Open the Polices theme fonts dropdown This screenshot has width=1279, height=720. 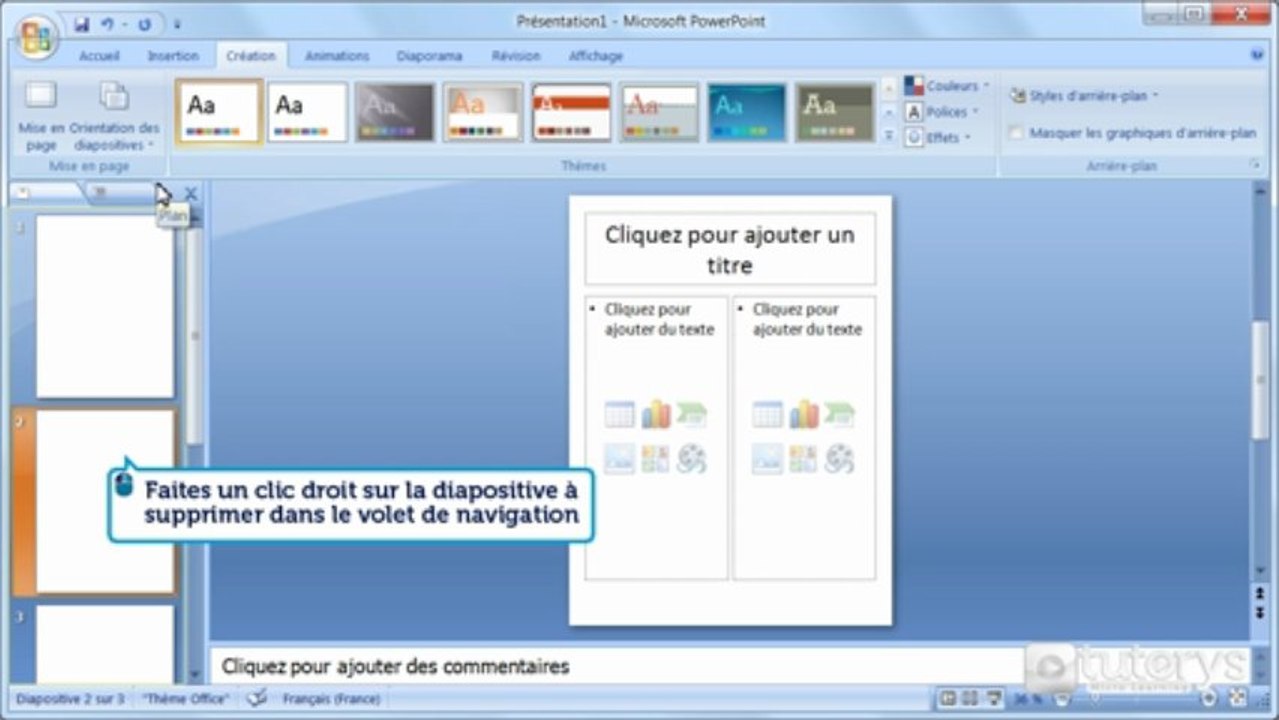click(x=942, y=112)
